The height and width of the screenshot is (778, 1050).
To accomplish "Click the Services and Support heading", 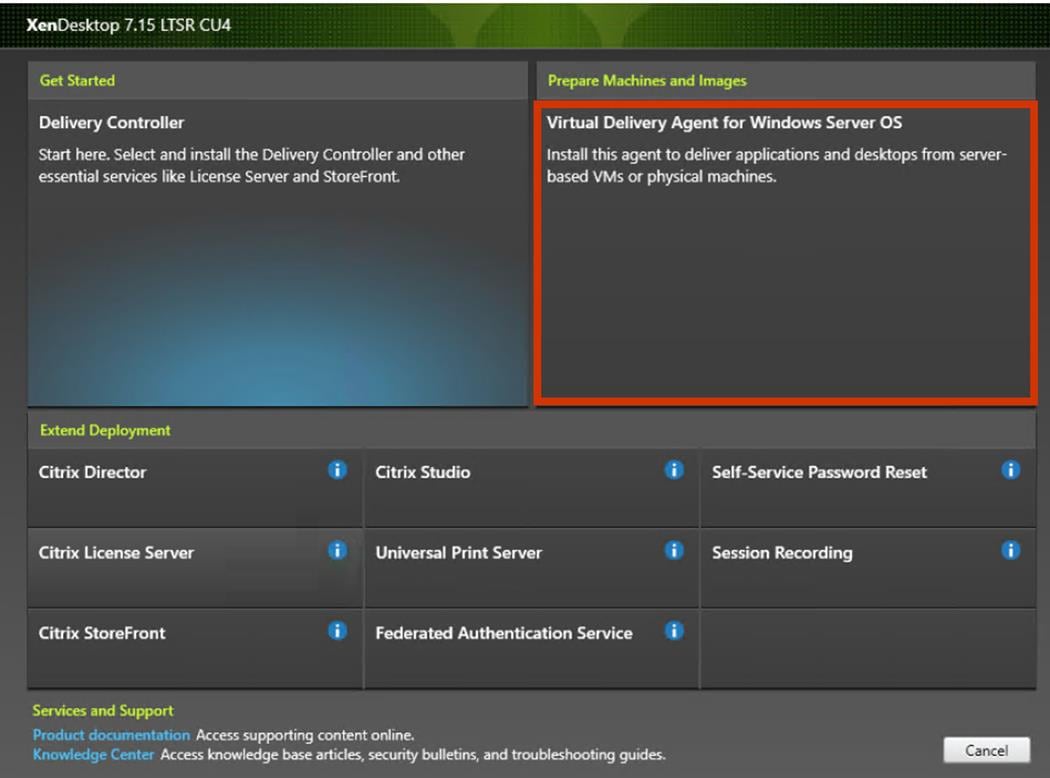I will [x=103, y=710].
